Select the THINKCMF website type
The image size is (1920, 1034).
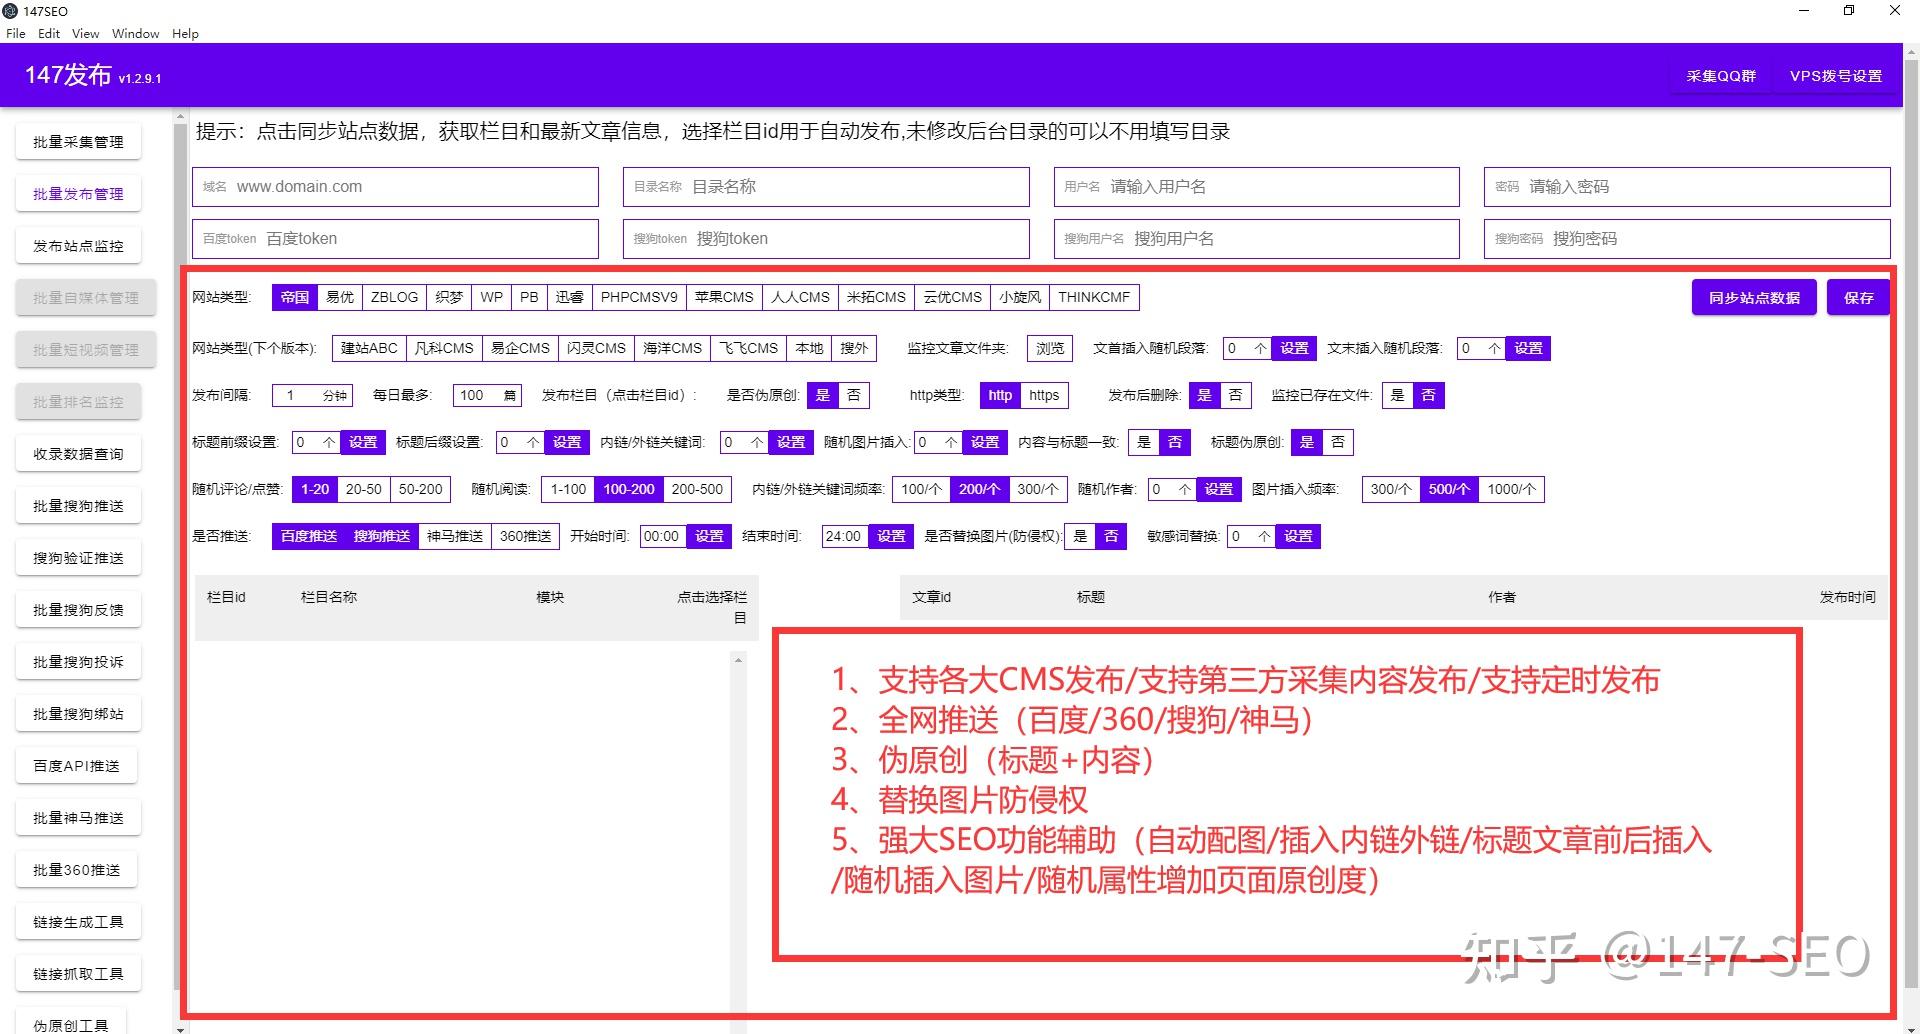click(x=1094, y=297)
